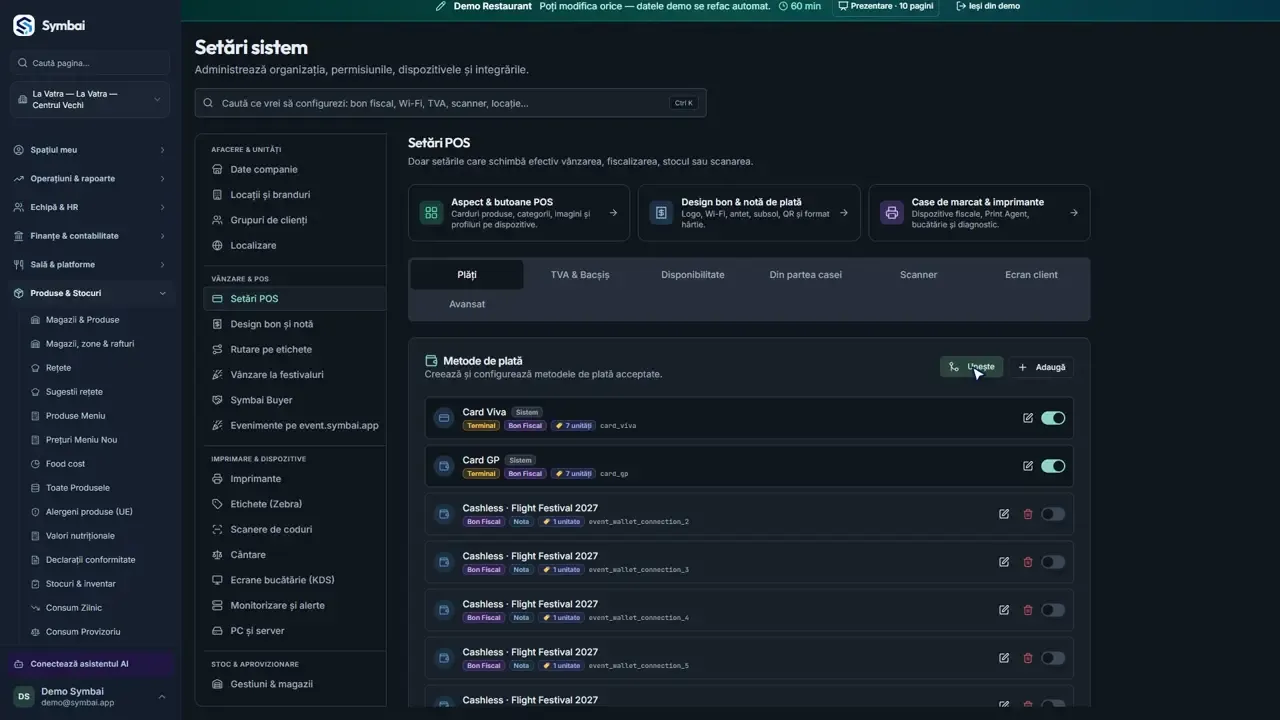Image resolution: width=1280 pixels, height=720 pixels.
Task: Enable the event_wallet_connection_4 toggle
Action: [1053, 610]
